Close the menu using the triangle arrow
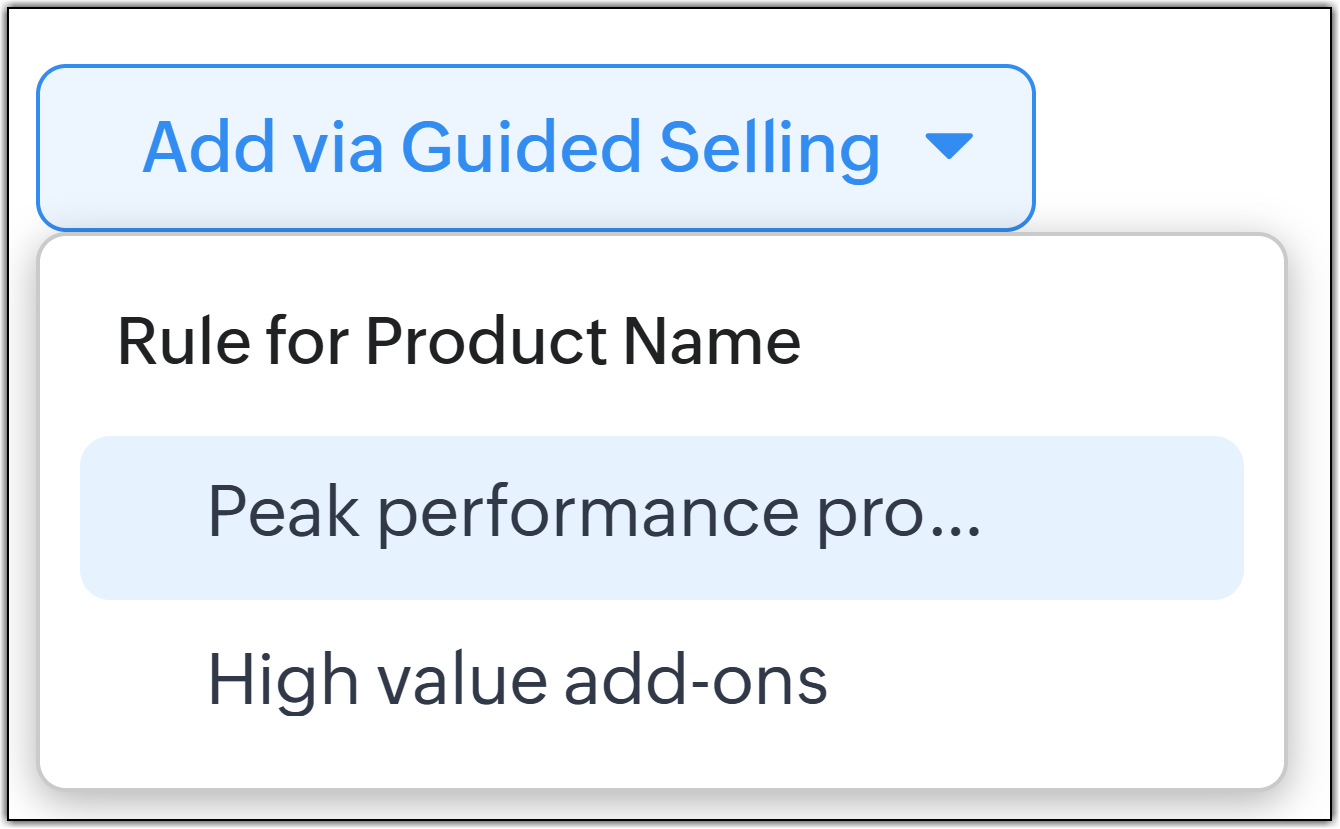The width and height of the screenshot is (1340, 829). point(949,147)
